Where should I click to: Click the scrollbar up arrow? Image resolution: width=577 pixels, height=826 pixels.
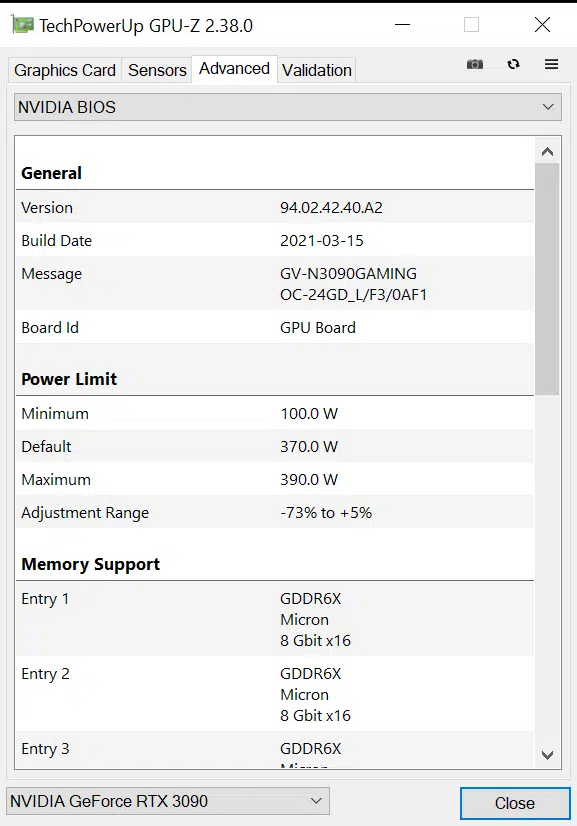(547, 152)
